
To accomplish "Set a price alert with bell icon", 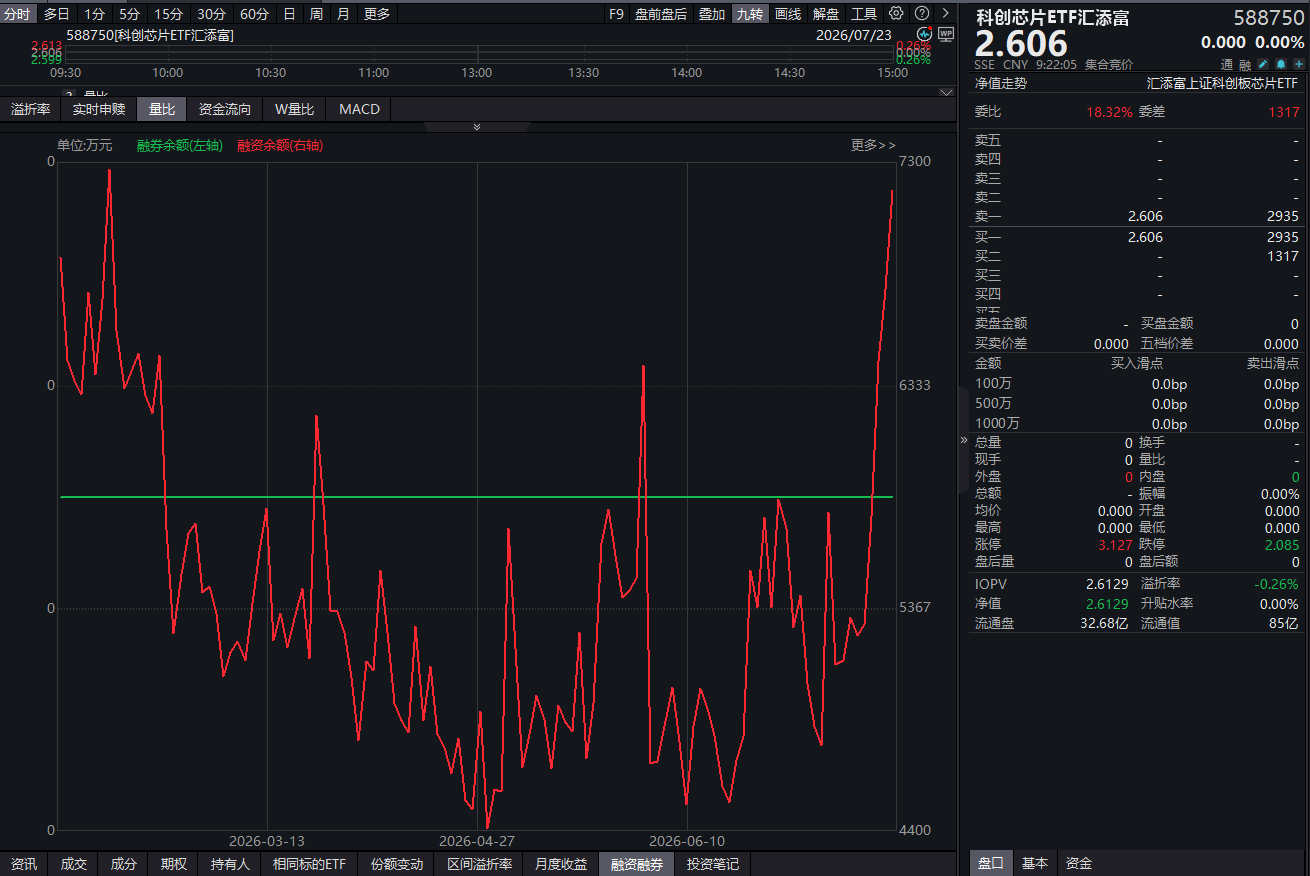I will point(1281,64).
